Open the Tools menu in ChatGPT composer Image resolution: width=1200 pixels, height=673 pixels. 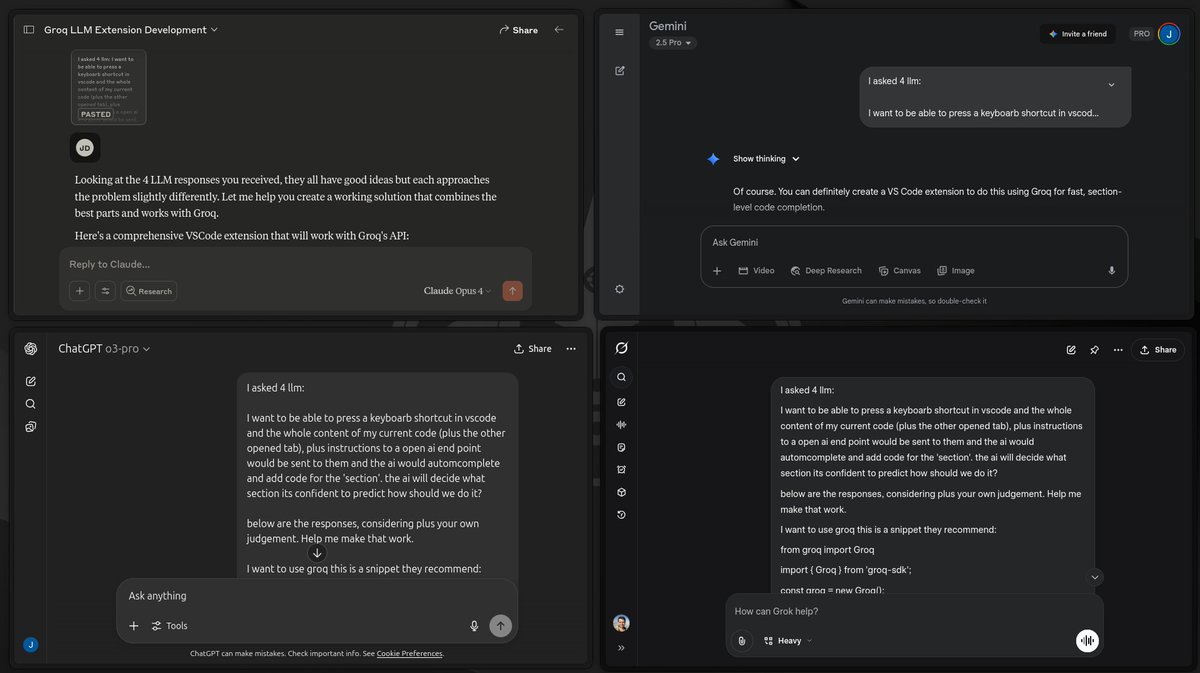click(169, 626)
